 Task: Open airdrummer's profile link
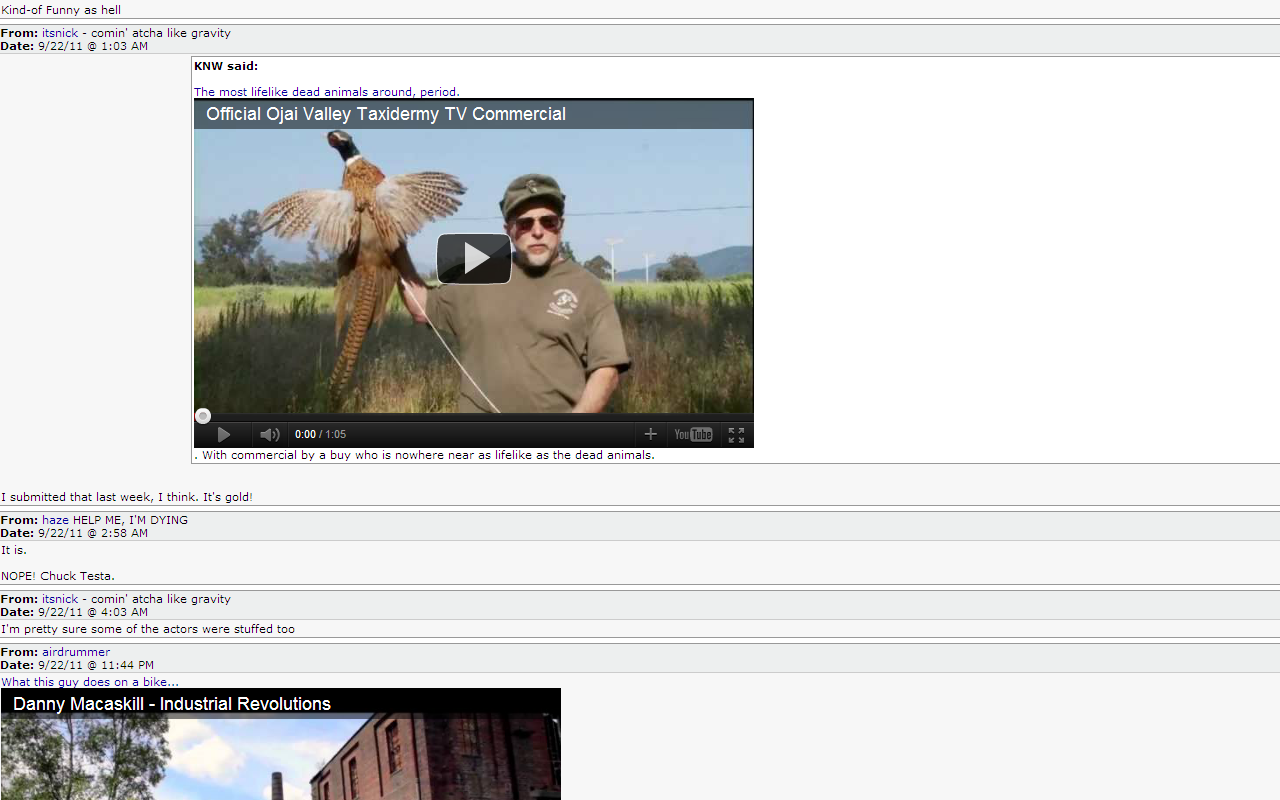[x=76, y=652]
